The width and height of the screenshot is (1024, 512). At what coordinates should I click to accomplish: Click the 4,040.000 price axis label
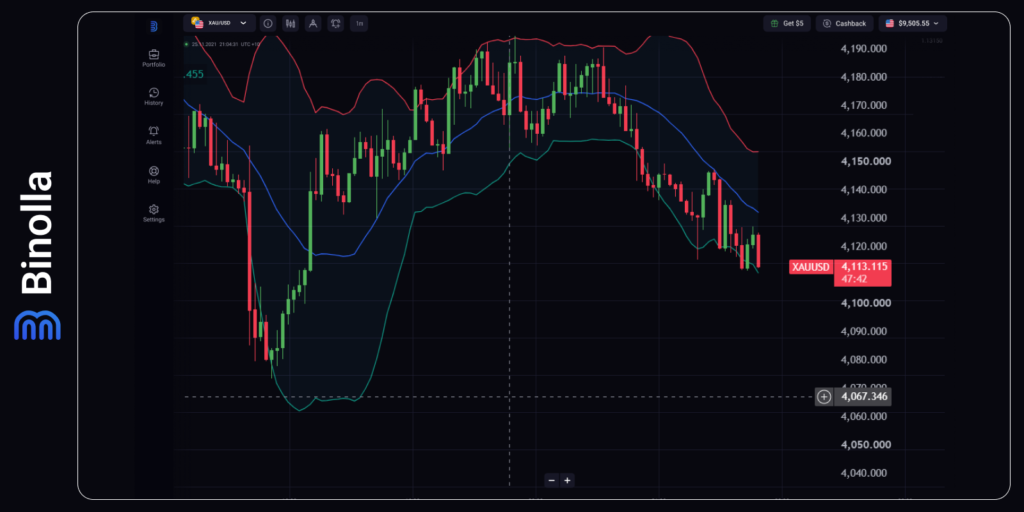point(863,473)
